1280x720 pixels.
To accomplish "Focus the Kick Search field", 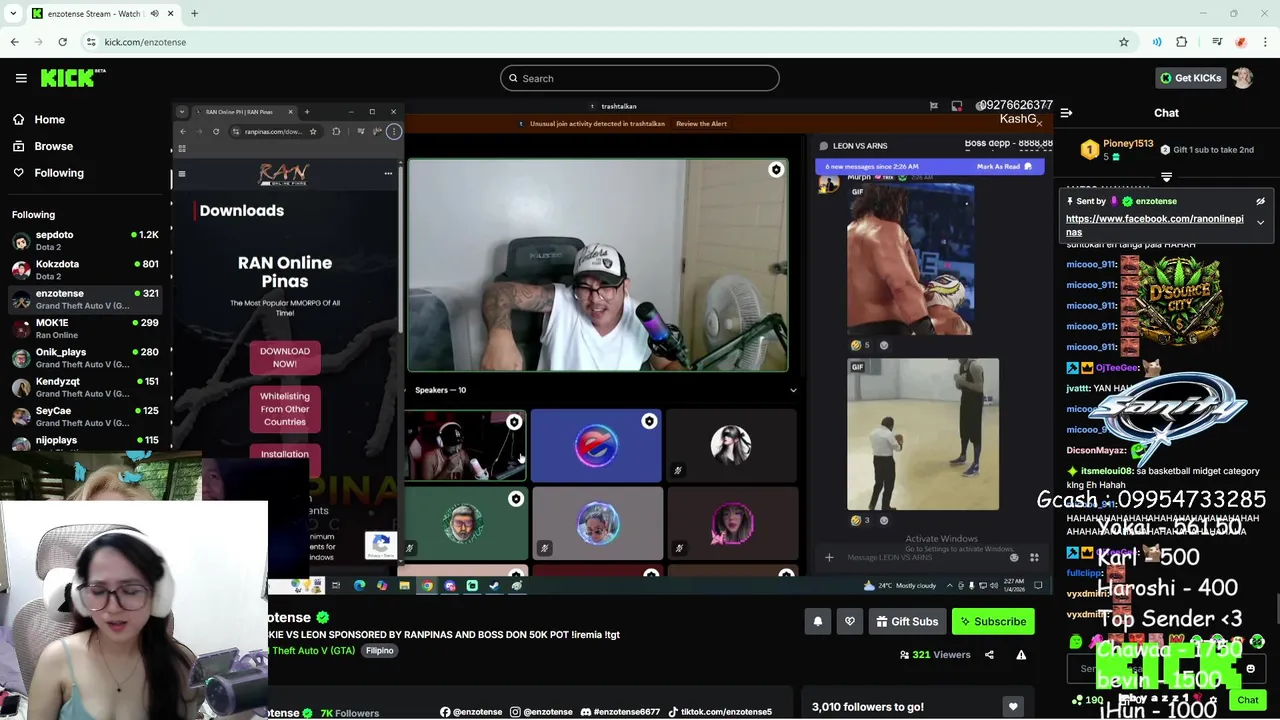I will point(640,78).
